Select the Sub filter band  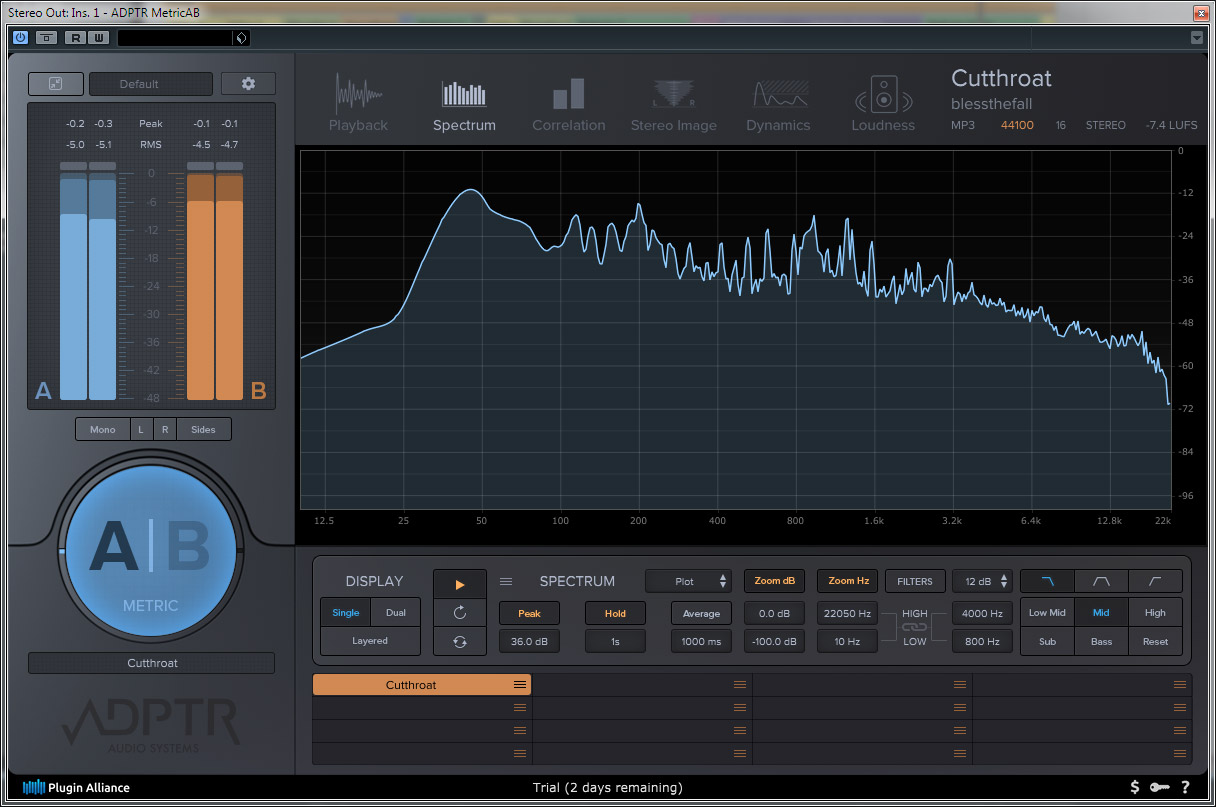(x=1047, y=641)
